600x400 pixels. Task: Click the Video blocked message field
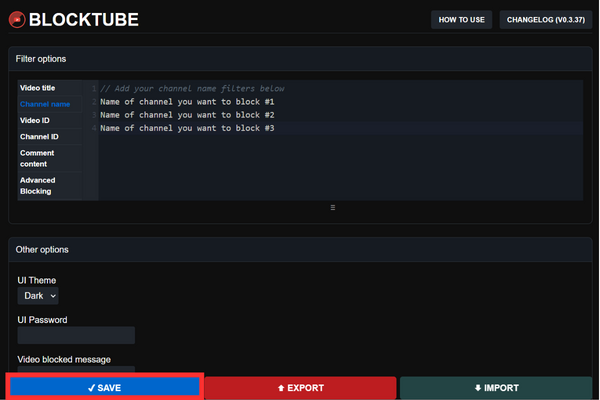pos(76,371)
